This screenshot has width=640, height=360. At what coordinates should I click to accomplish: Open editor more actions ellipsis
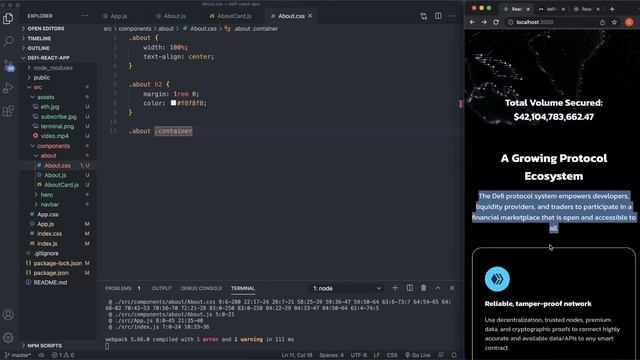point(452,16)
